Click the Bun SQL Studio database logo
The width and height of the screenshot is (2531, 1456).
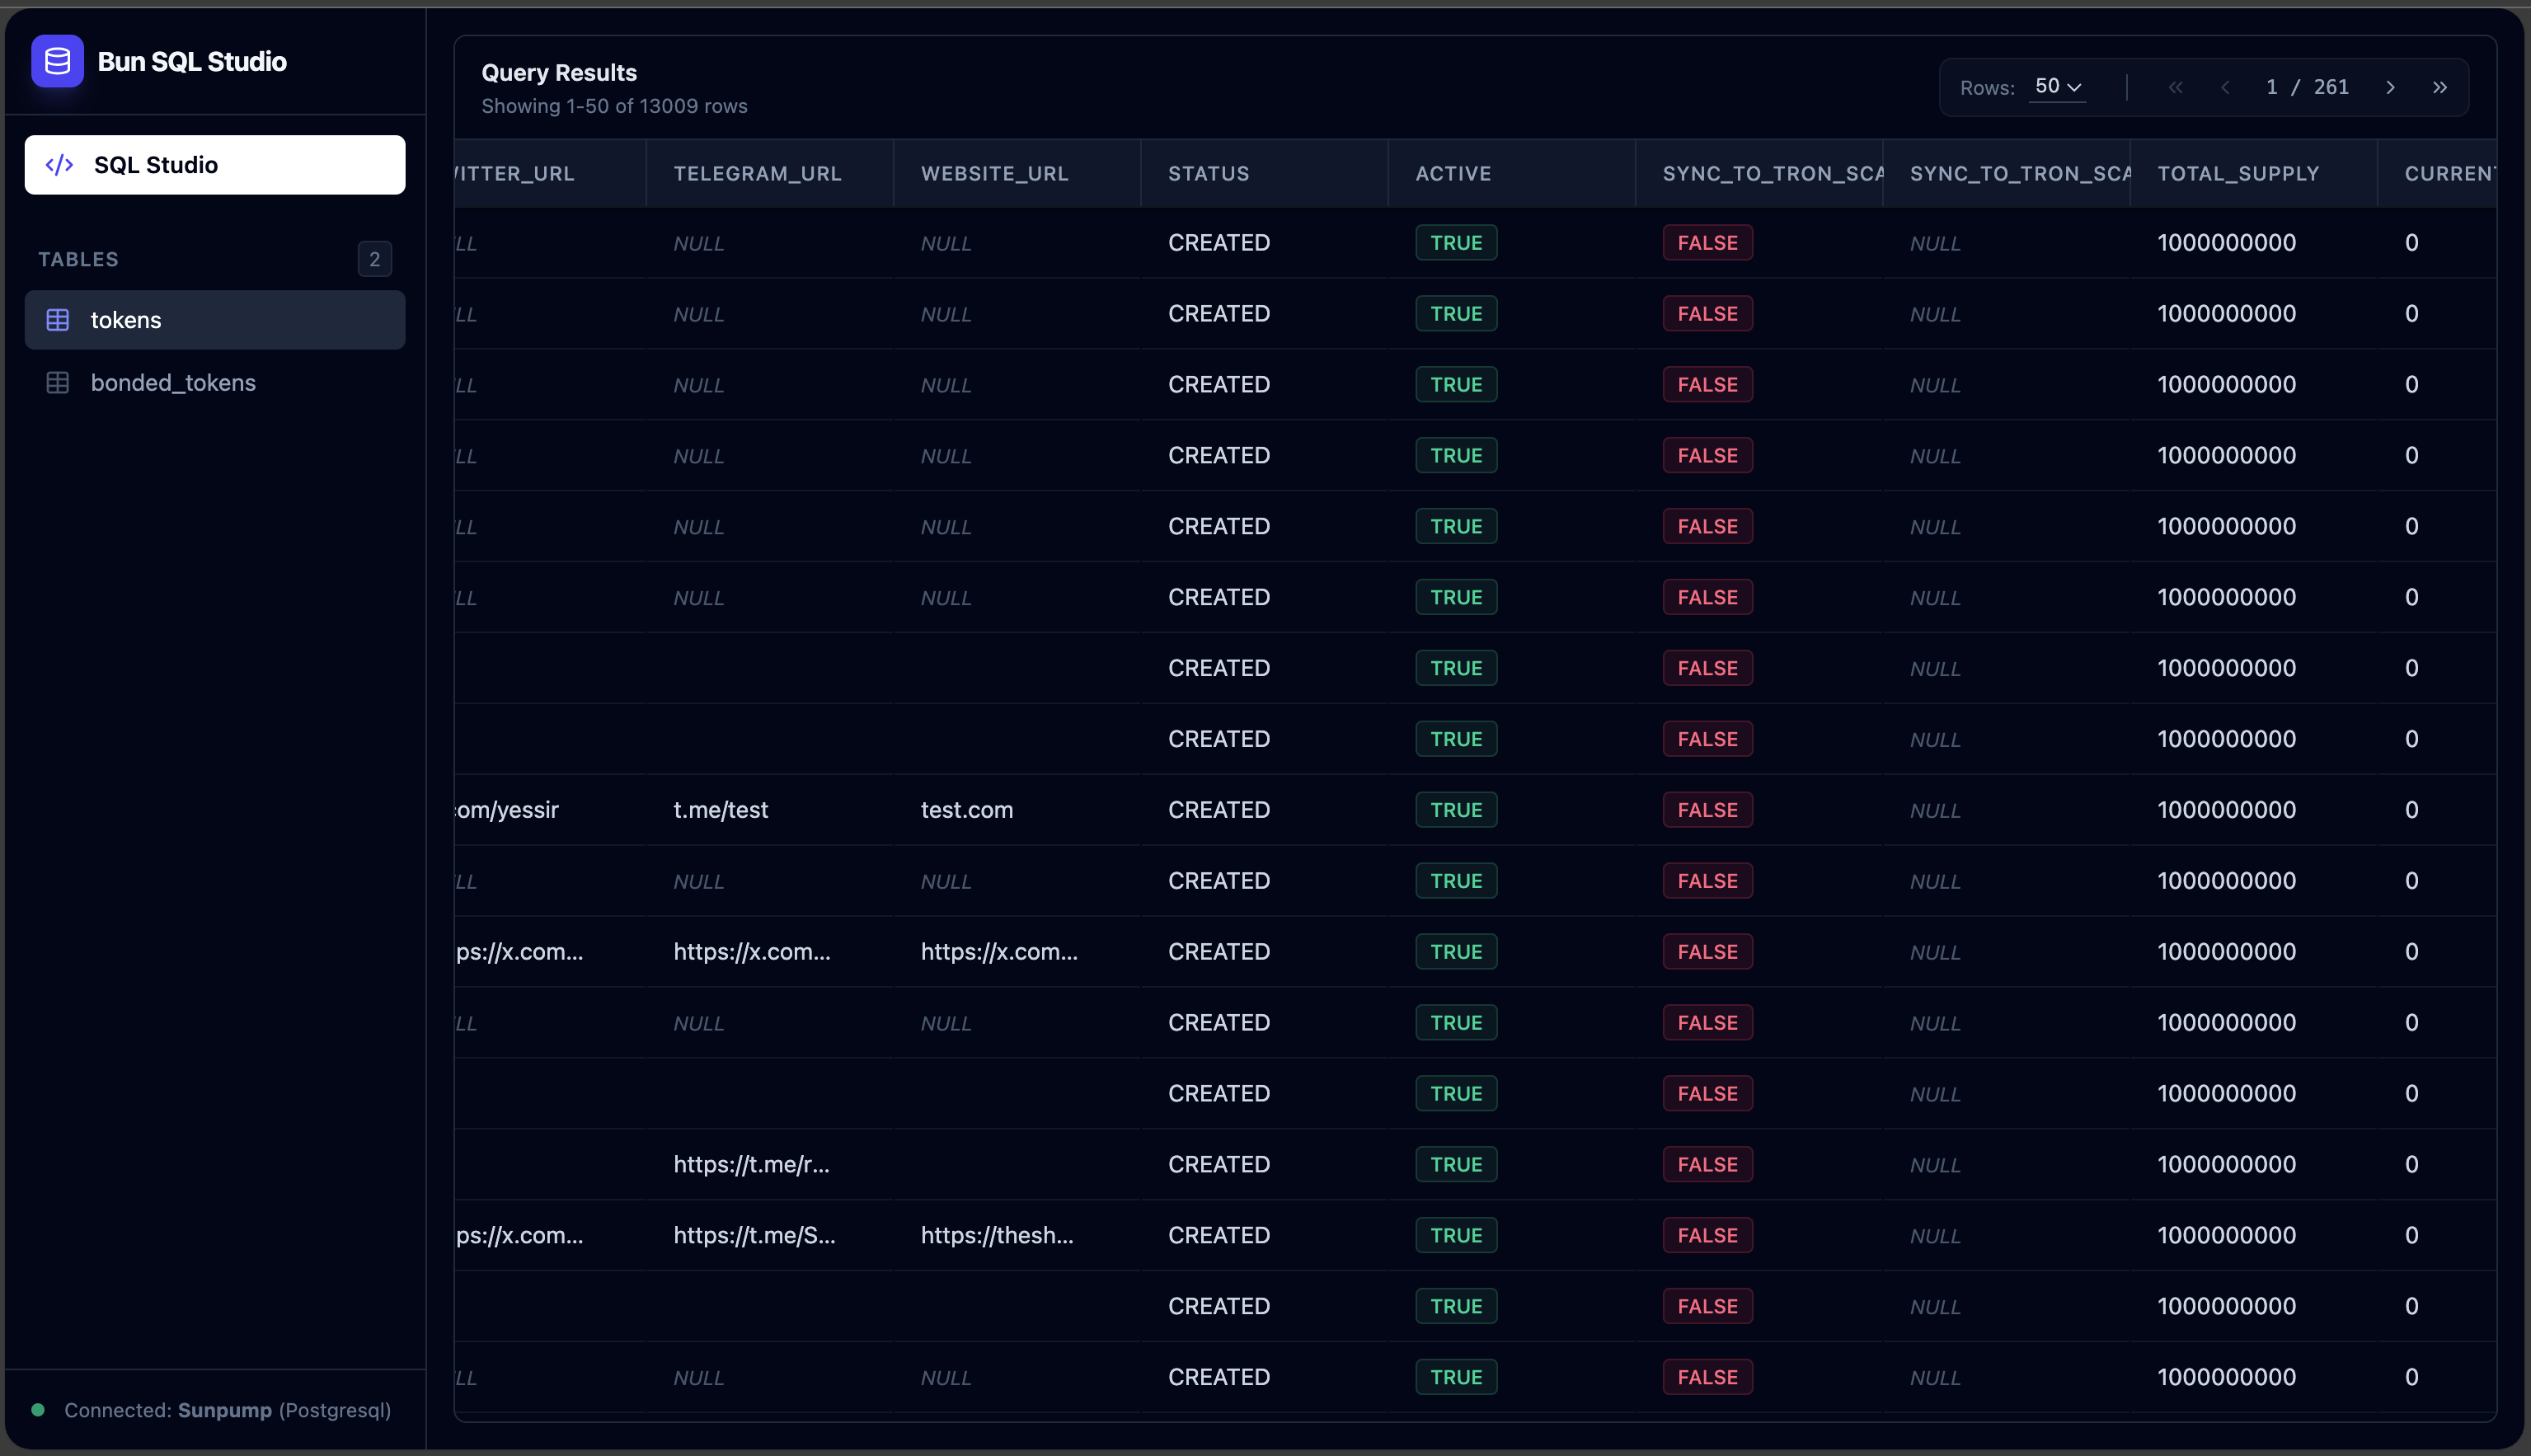pos(57,61)
